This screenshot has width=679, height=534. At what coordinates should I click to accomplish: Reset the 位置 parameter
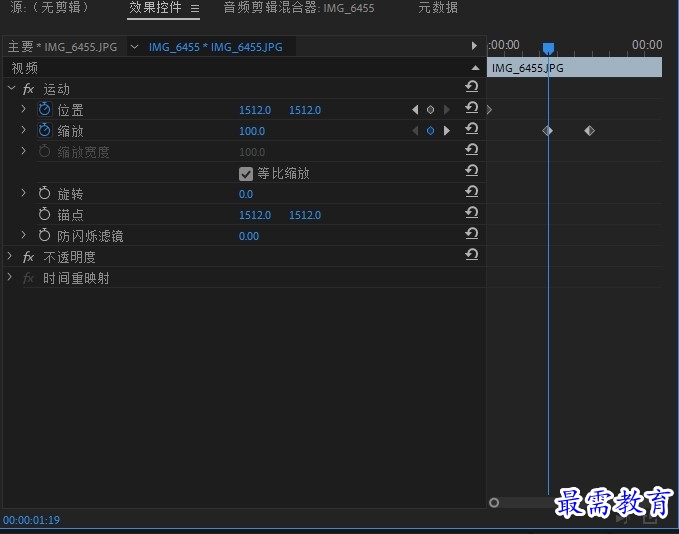point(472,107)
